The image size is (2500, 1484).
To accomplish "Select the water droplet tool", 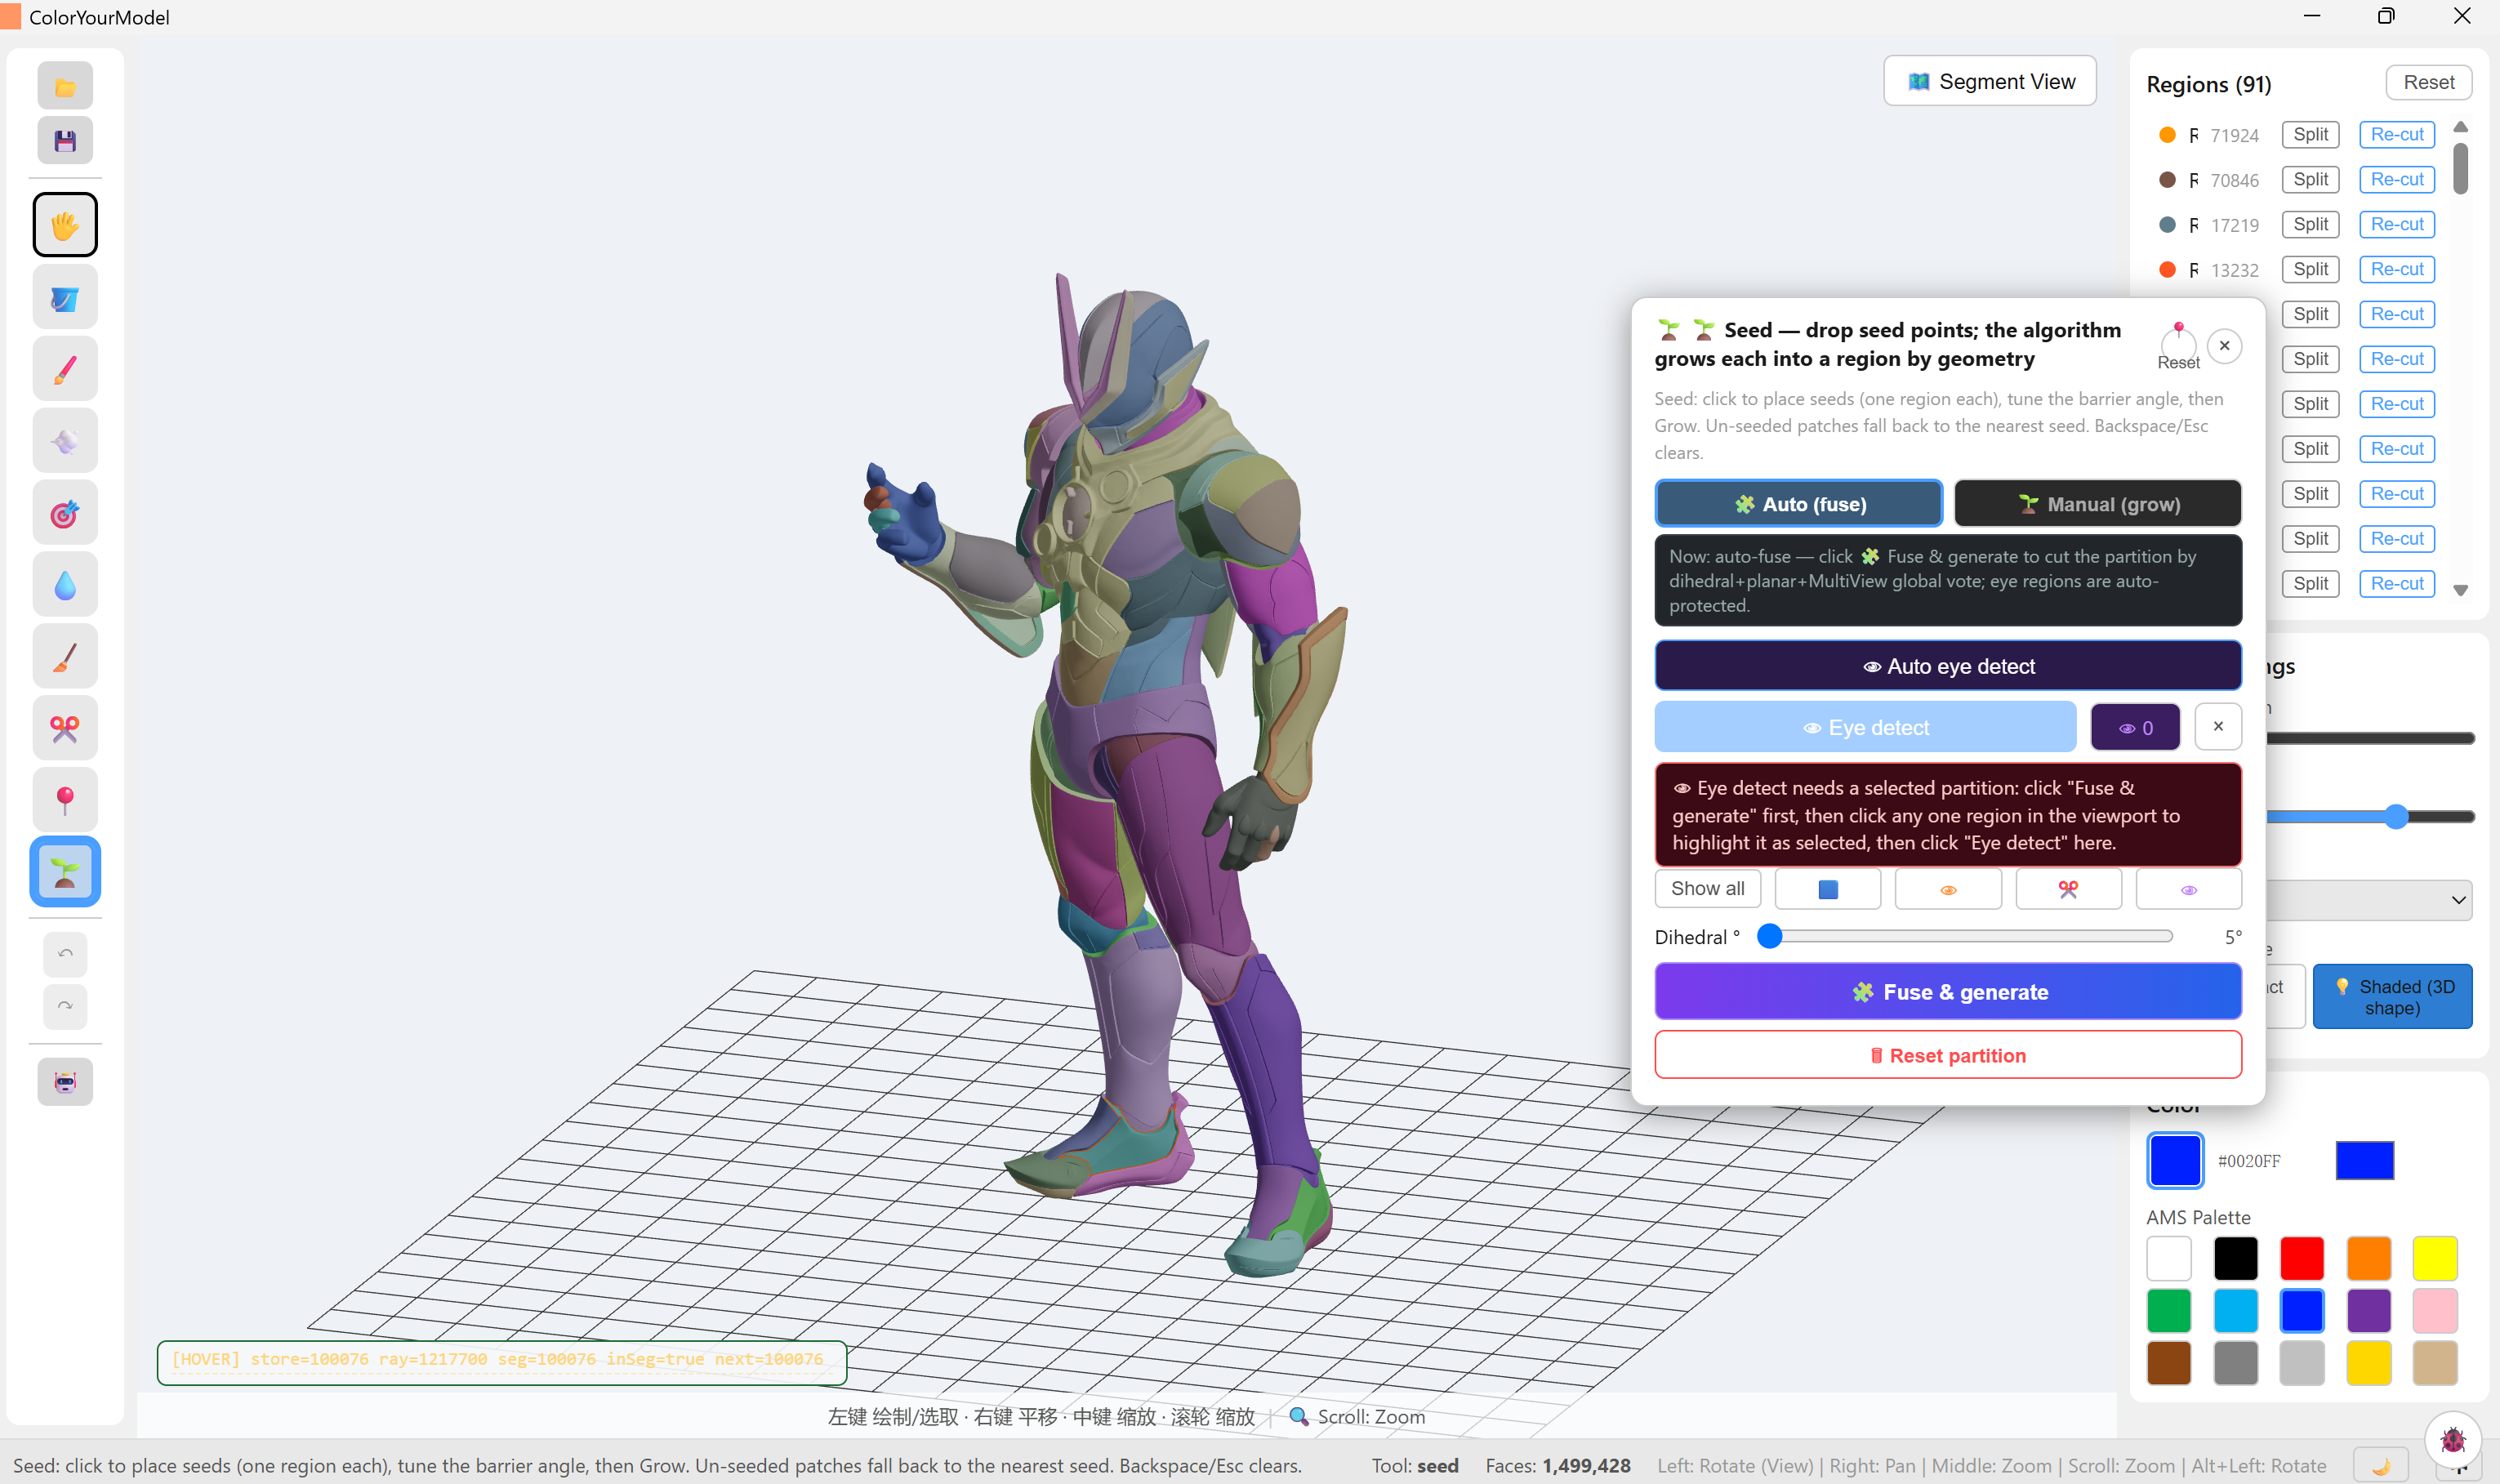I will (65, 585).
